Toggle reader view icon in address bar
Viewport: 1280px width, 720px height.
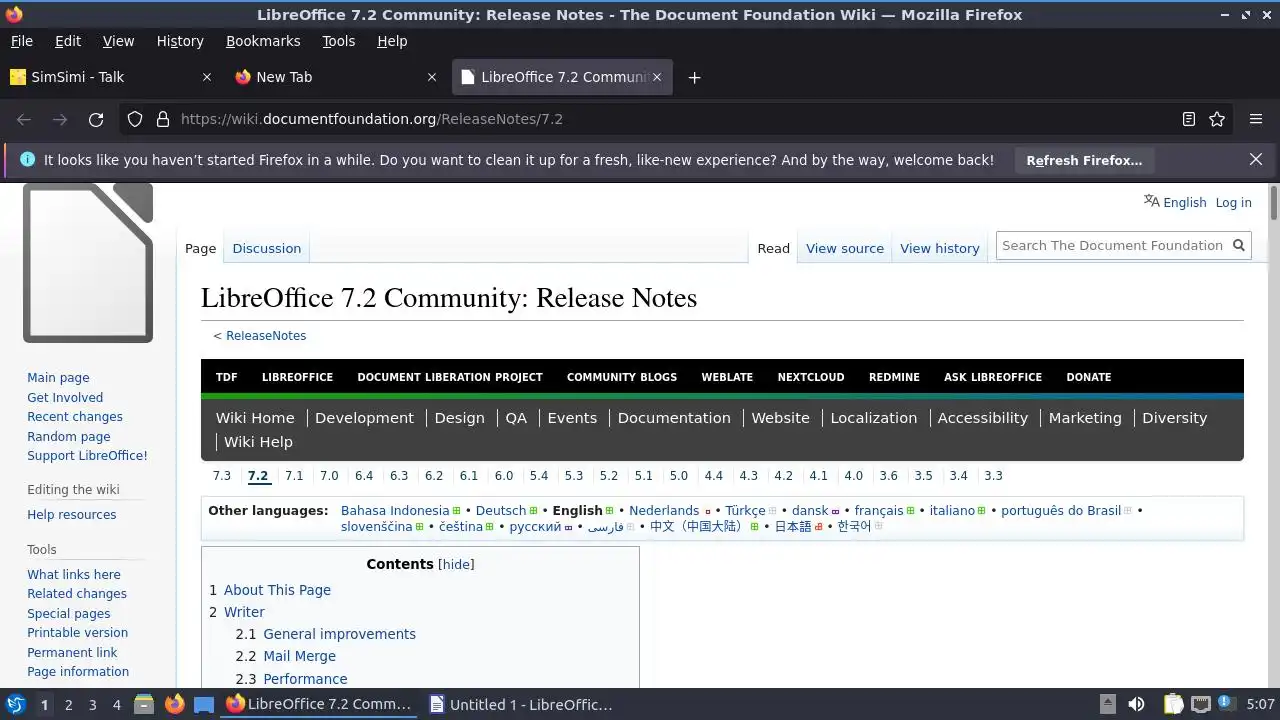[x=1189, y=119]
